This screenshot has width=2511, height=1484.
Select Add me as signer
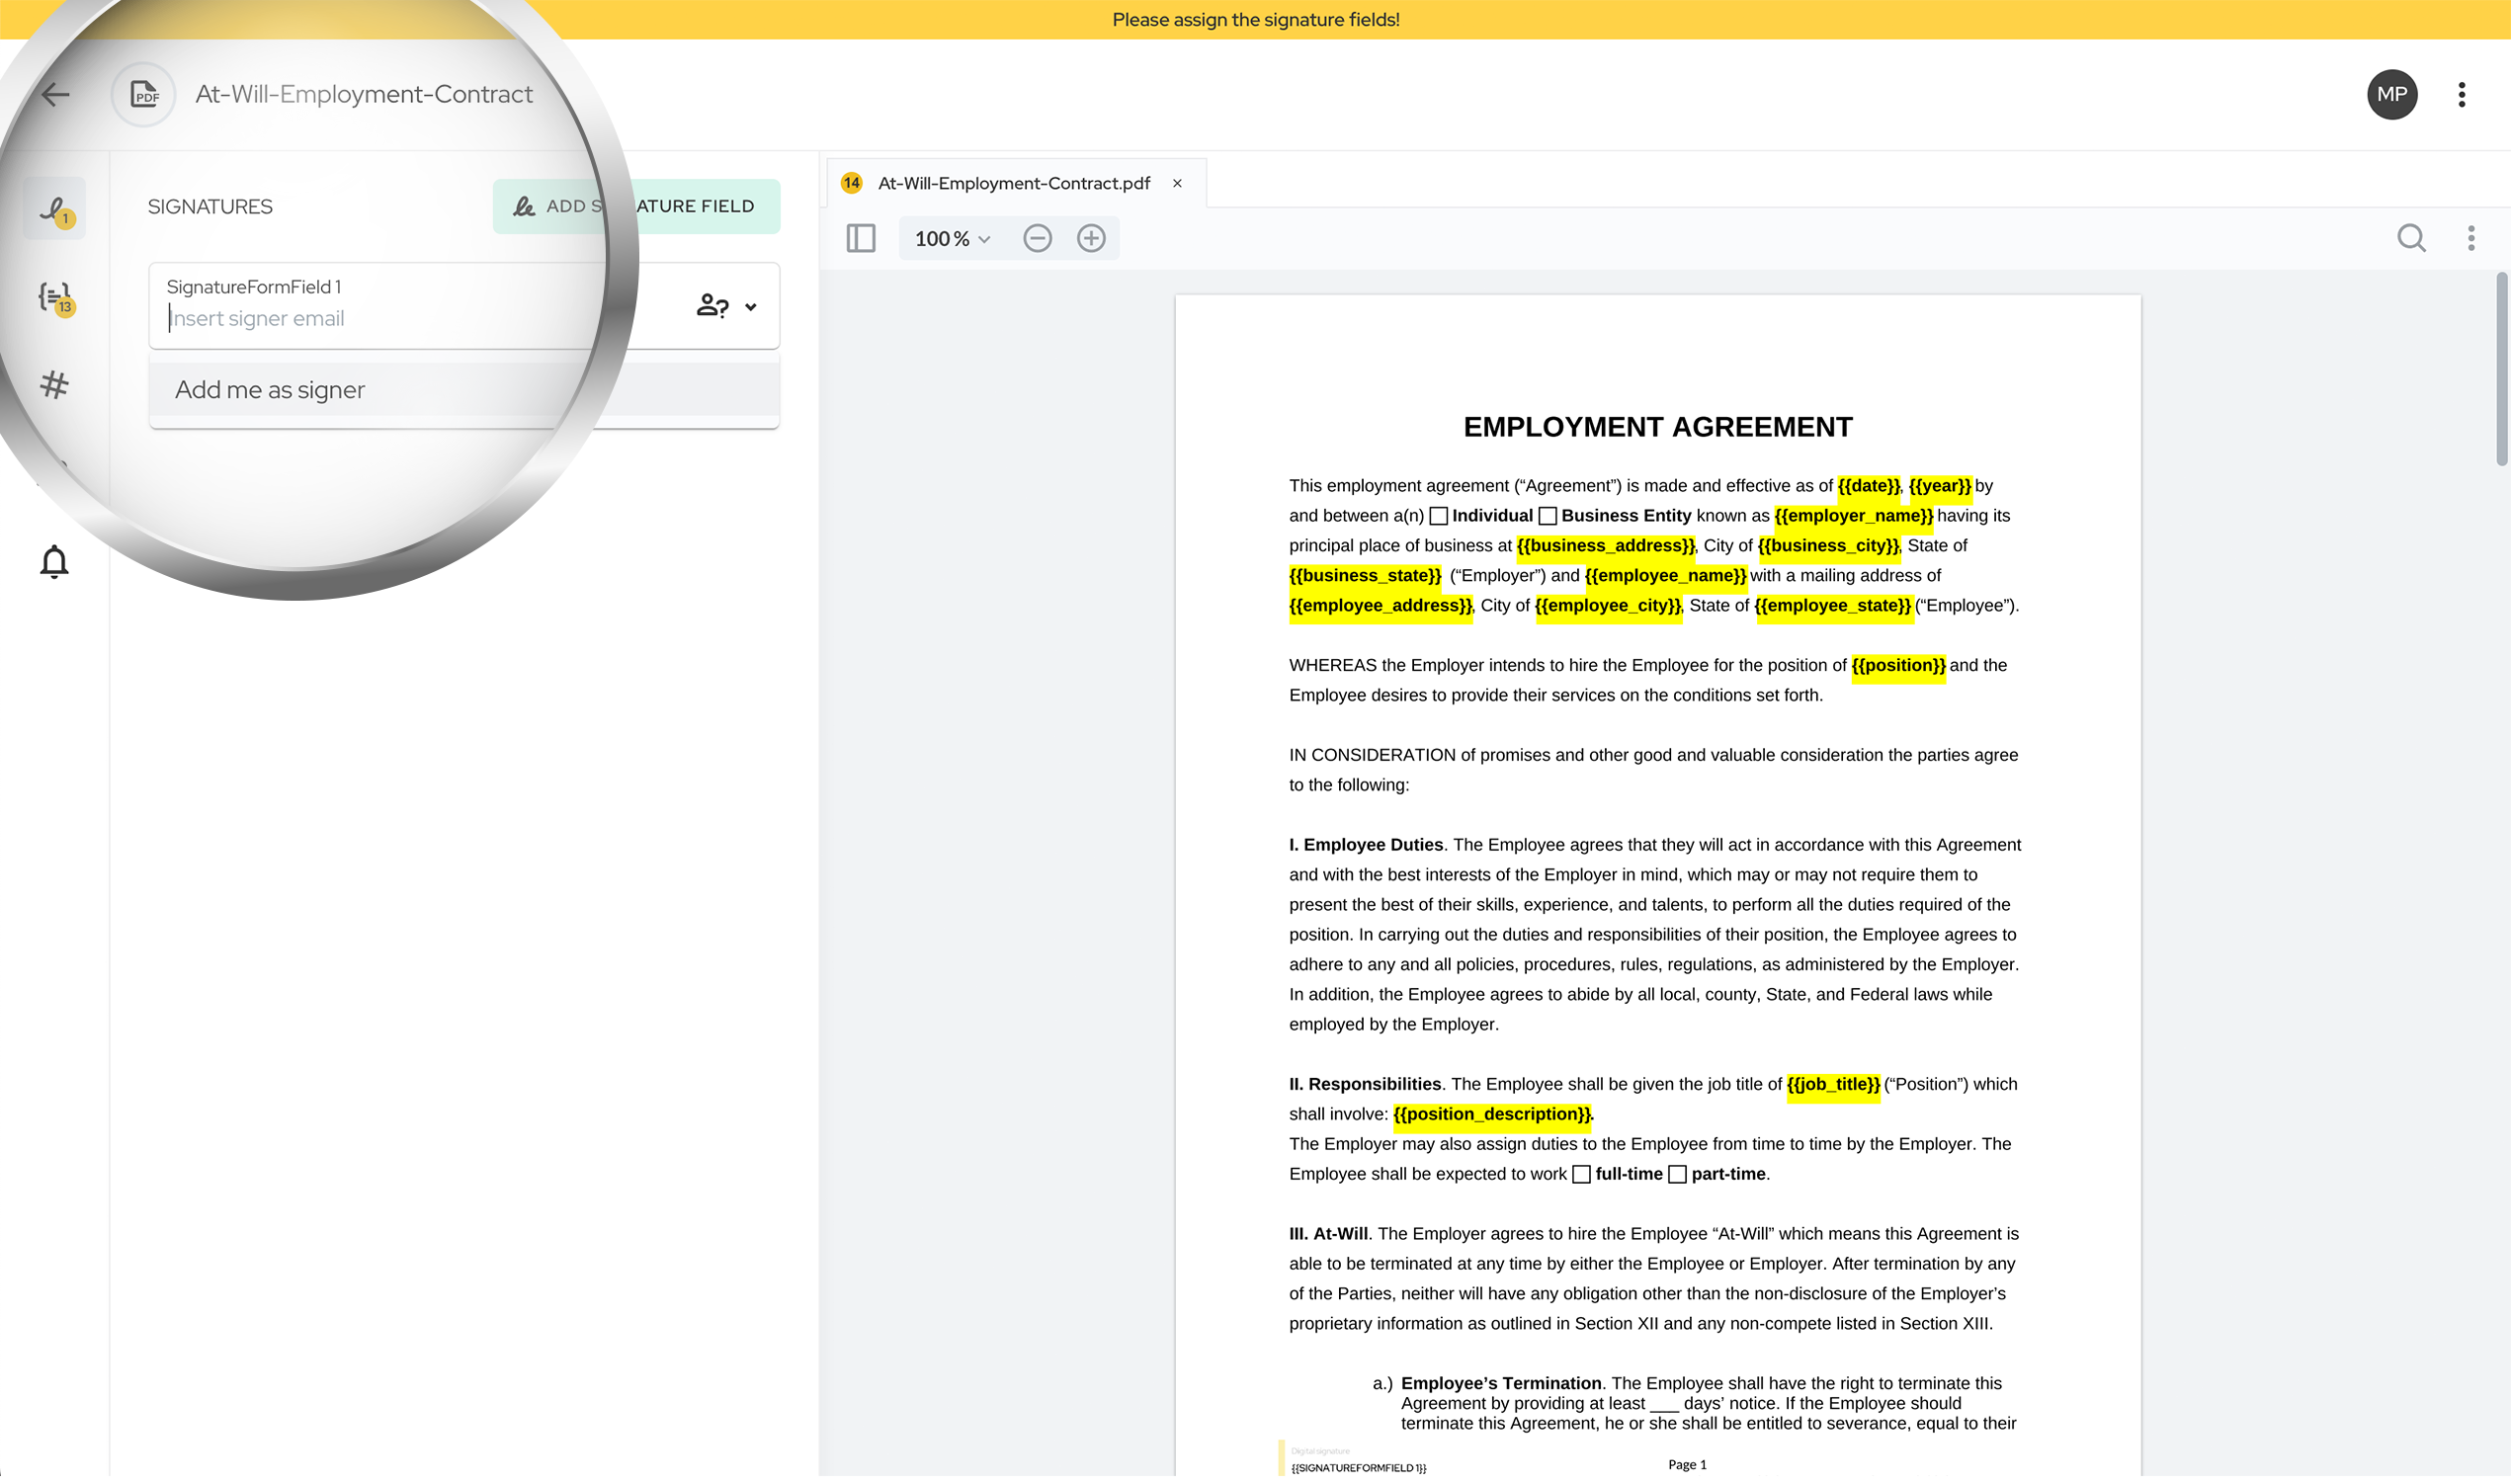coord(271,389)
